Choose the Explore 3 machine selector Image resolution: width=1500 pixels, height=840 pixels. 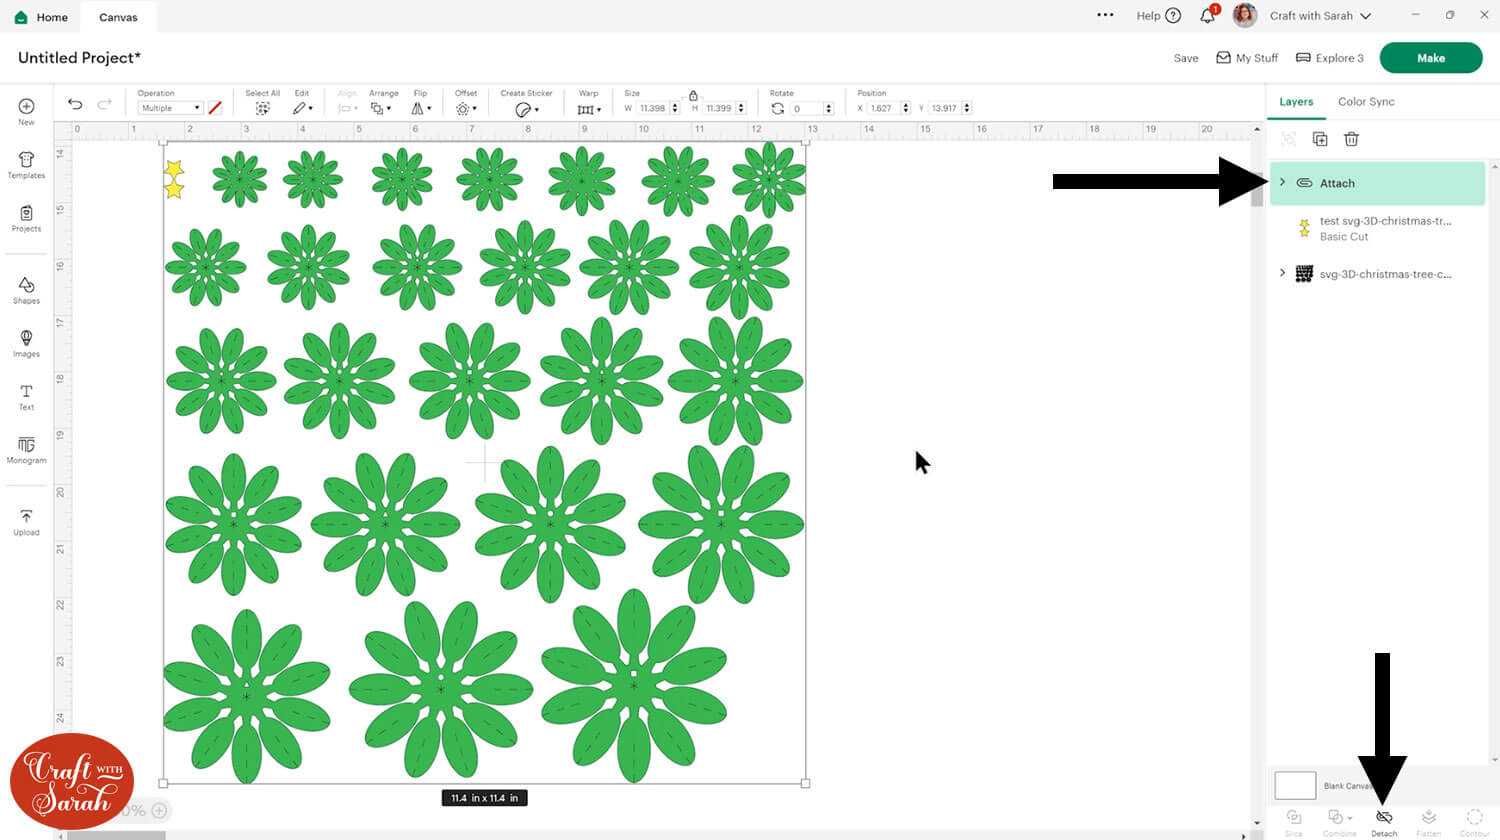click(x=1329, y=58)
